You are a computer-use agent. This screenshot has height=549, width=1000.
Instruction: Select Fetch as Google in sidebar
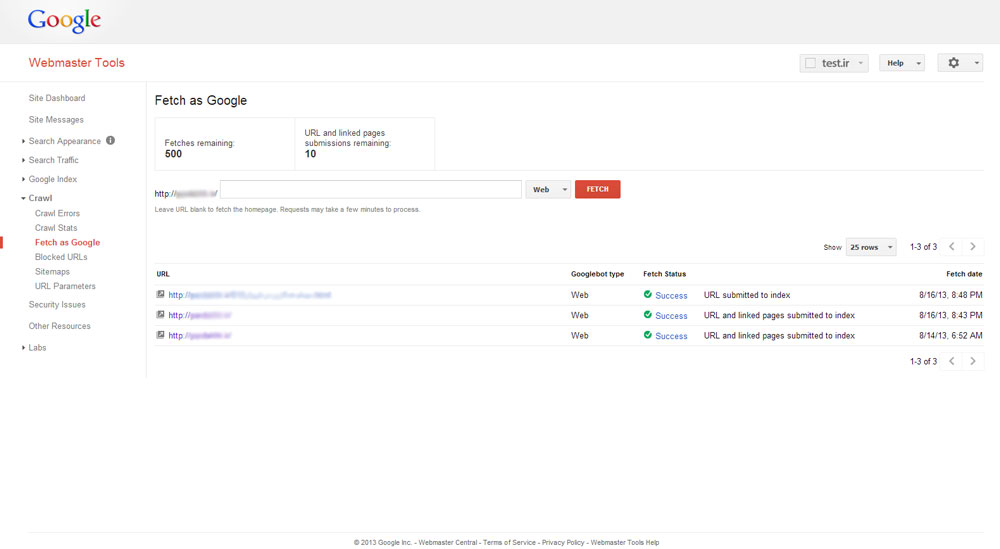click(68, 242)
